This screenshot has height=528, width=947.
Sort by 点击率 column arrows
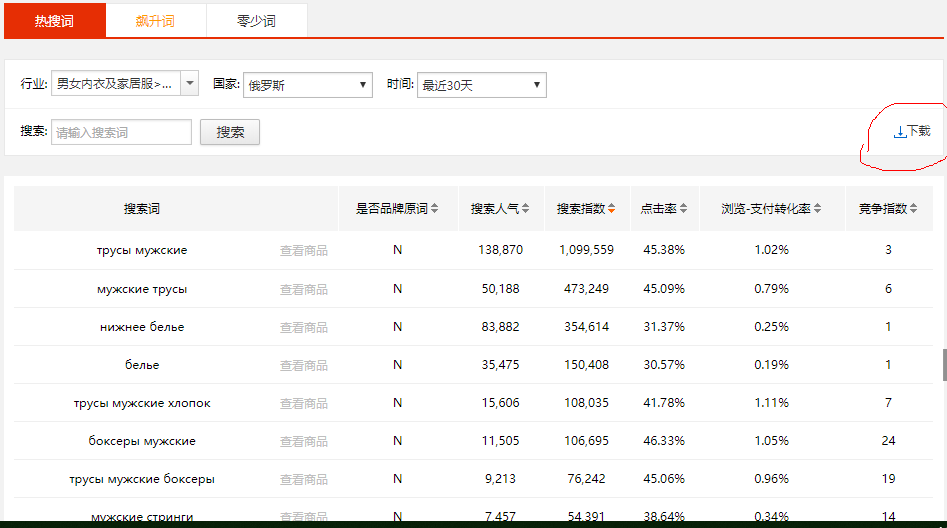click(x=683, y=209)
